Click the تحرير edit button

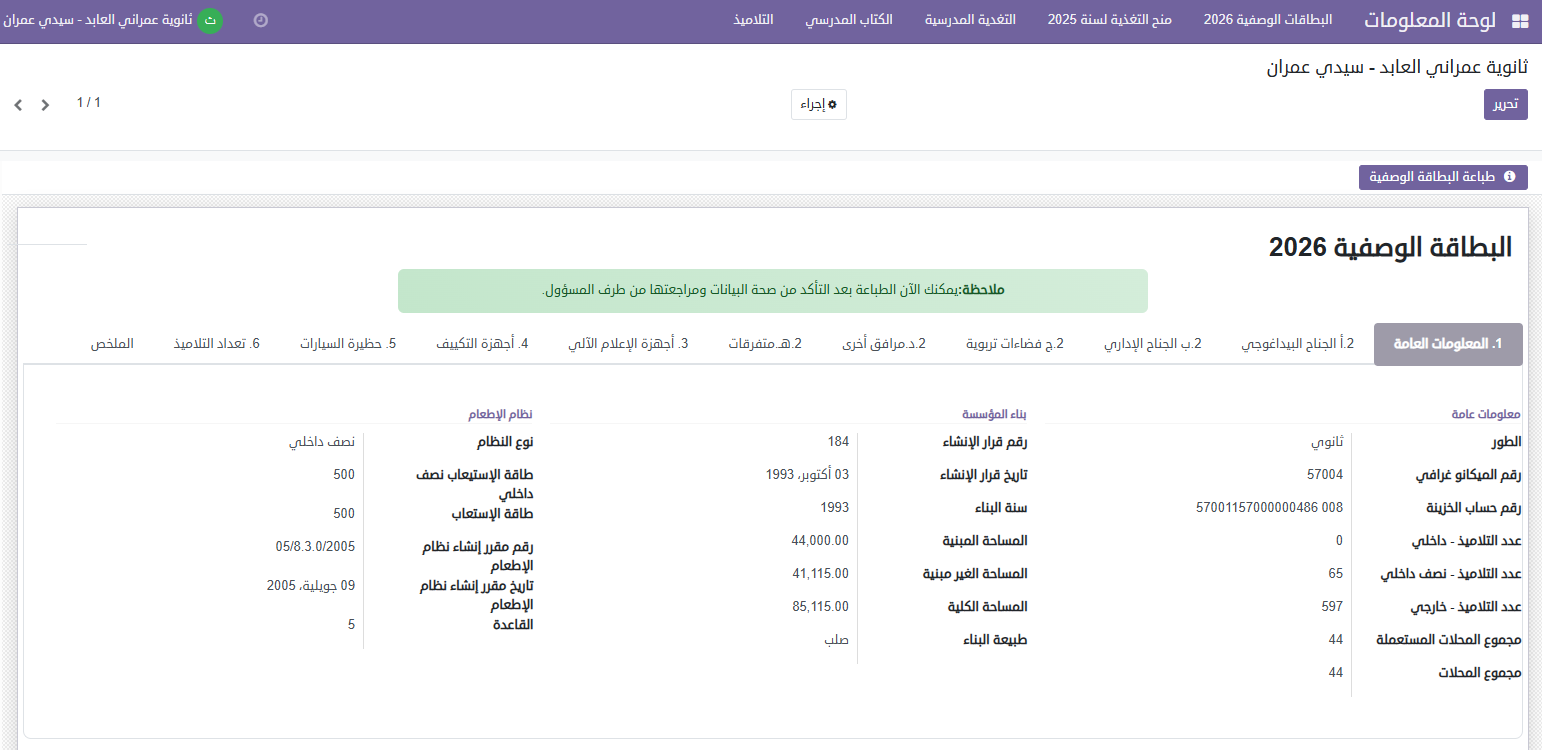pyautogui.click(x=1505, y=105)
